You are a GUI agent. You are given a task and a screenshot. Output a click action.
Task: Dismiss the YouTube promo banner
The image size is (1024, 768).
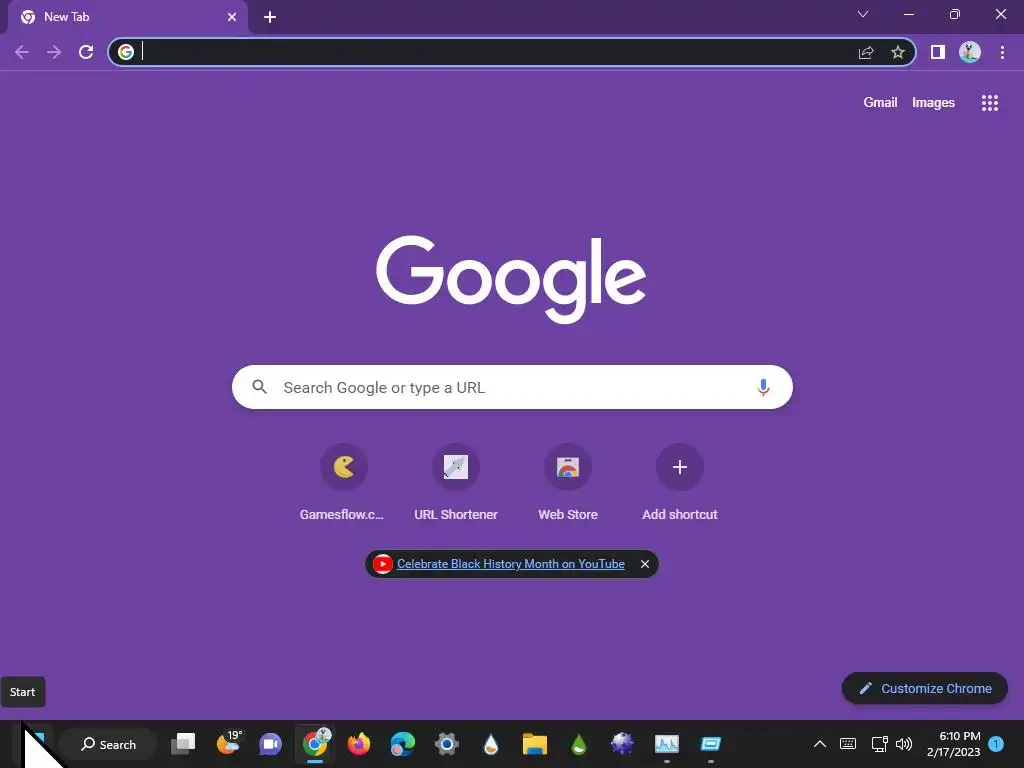[x=645, y=564]
